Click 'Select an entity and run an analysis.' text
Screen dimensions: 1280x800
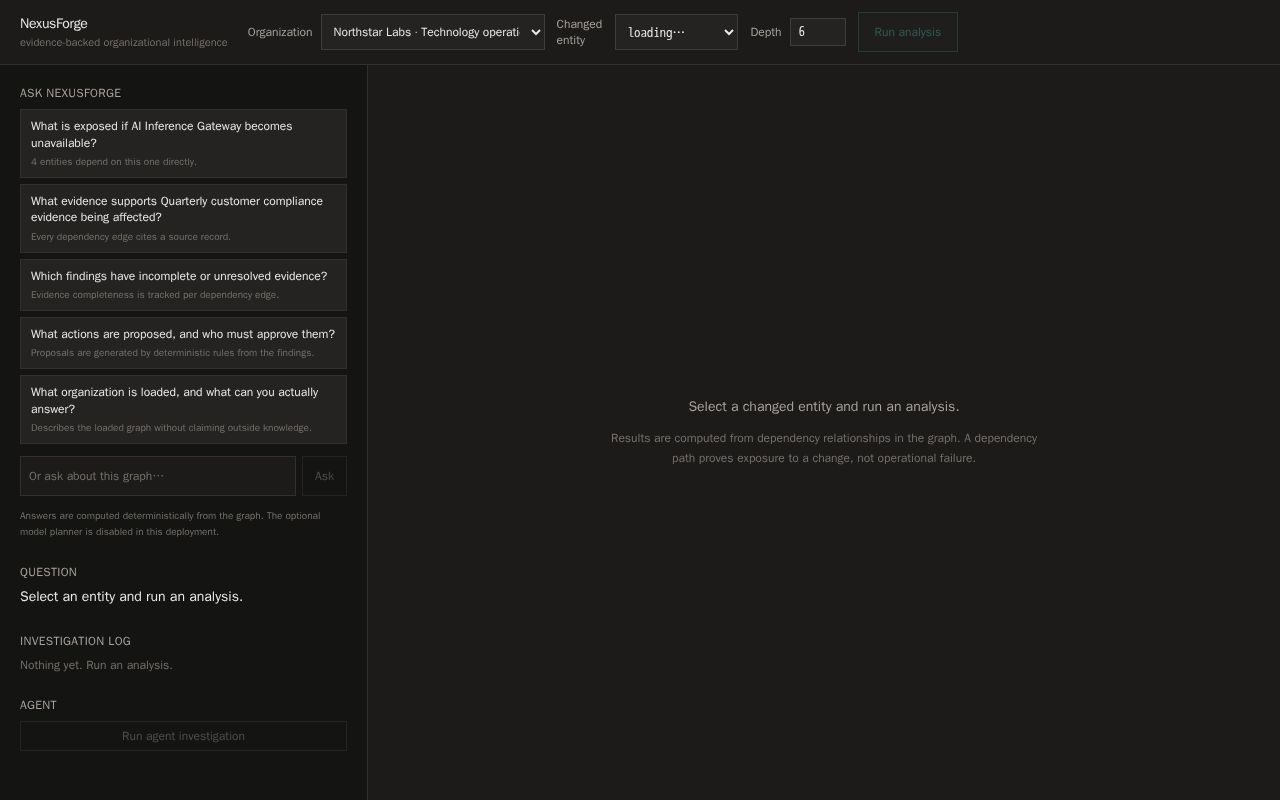pyautogui.click(x=131, y=596)
